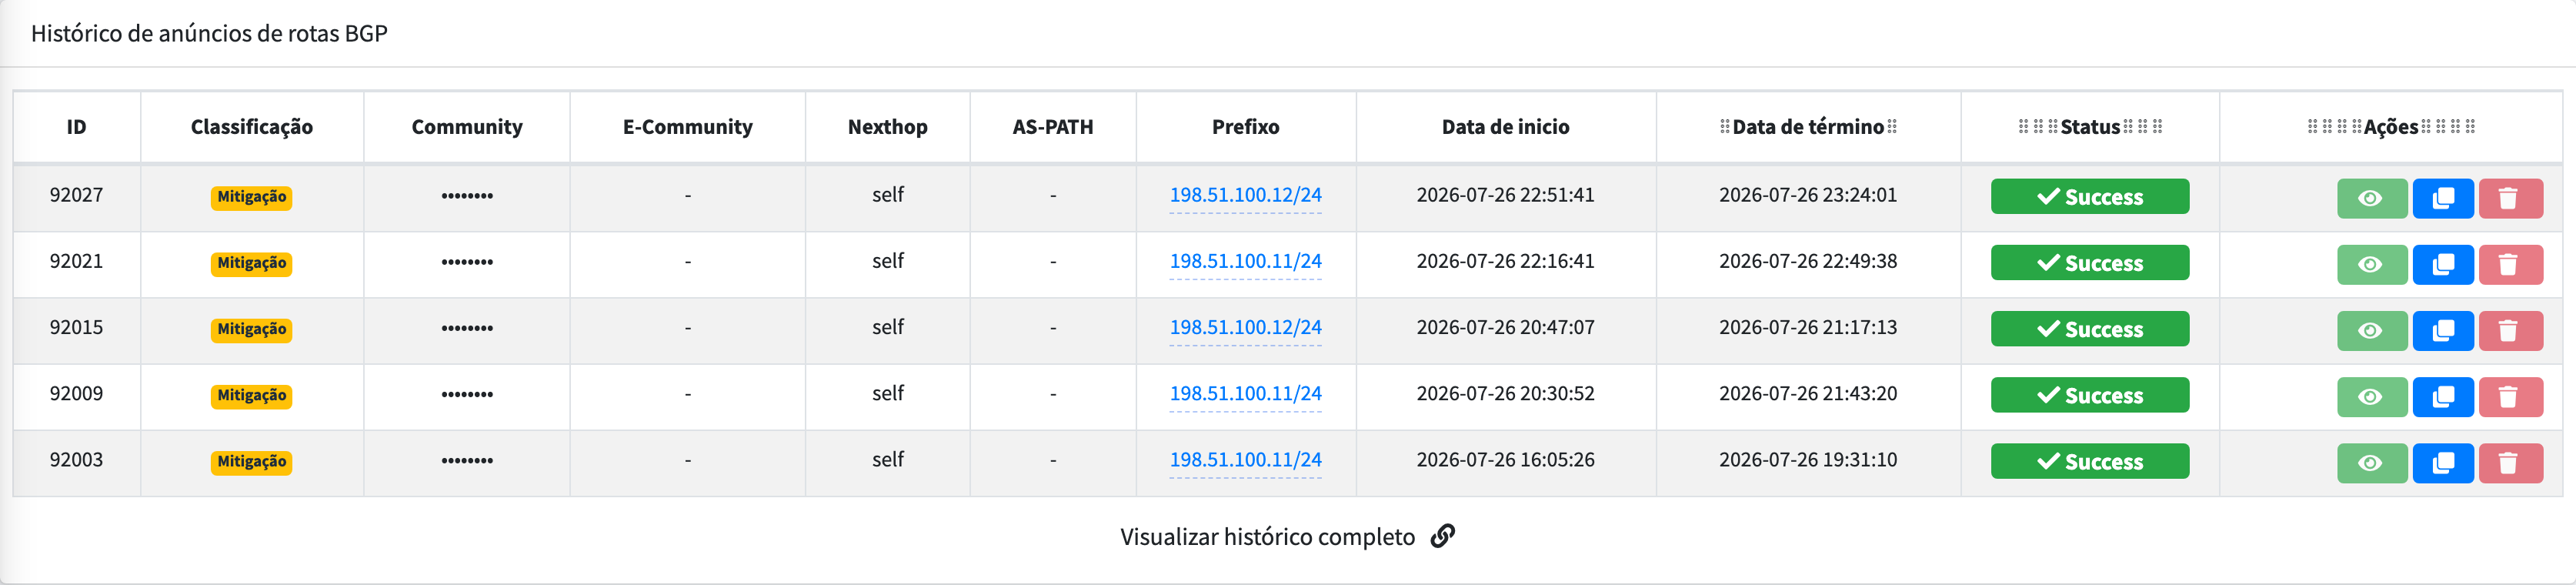Copy announcement 92021 with the blue clone icon
Screen dimensions: 2576x585
[x=2442, y=264]
